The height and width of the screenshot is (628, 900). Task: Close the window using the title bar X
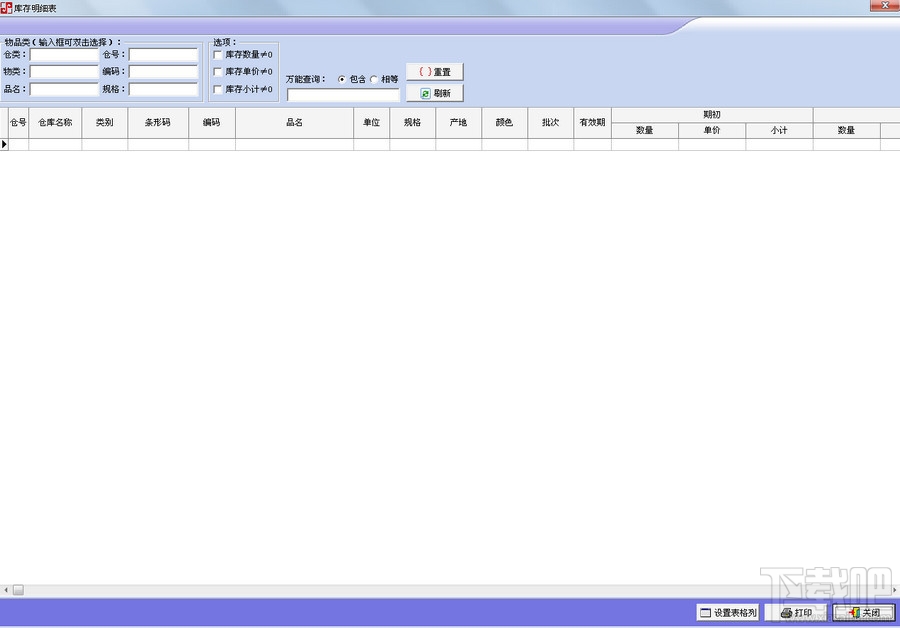coord(885,5)
